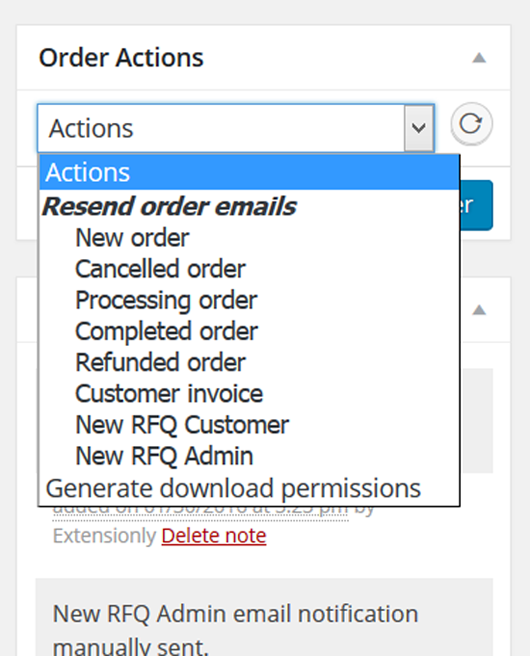Pick Processing order from dropdown list
Image resolution: width=530 pixels, height=656 pixels.
point(166,300)
